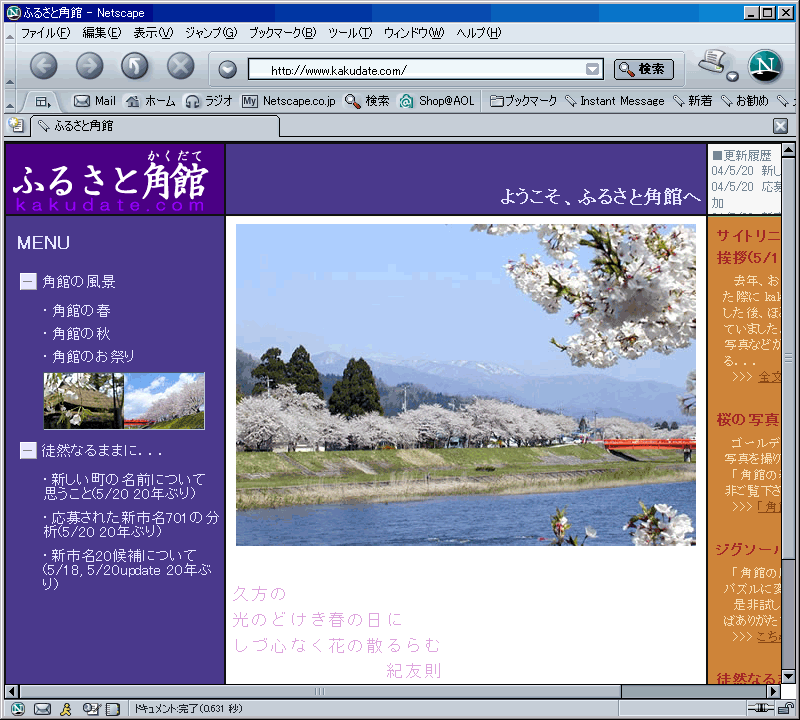Open the ブックマーク(B) menu in the menu bar
The height and width of the screenshot is (720, 800).
283,33
